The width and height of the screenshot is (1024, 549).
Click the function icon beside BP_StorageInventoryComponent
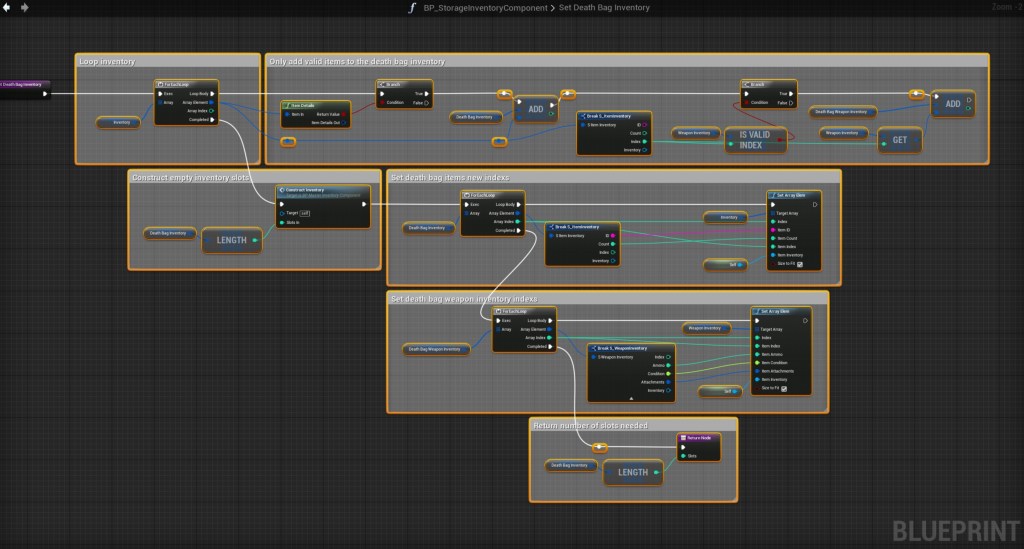[412, 8]
